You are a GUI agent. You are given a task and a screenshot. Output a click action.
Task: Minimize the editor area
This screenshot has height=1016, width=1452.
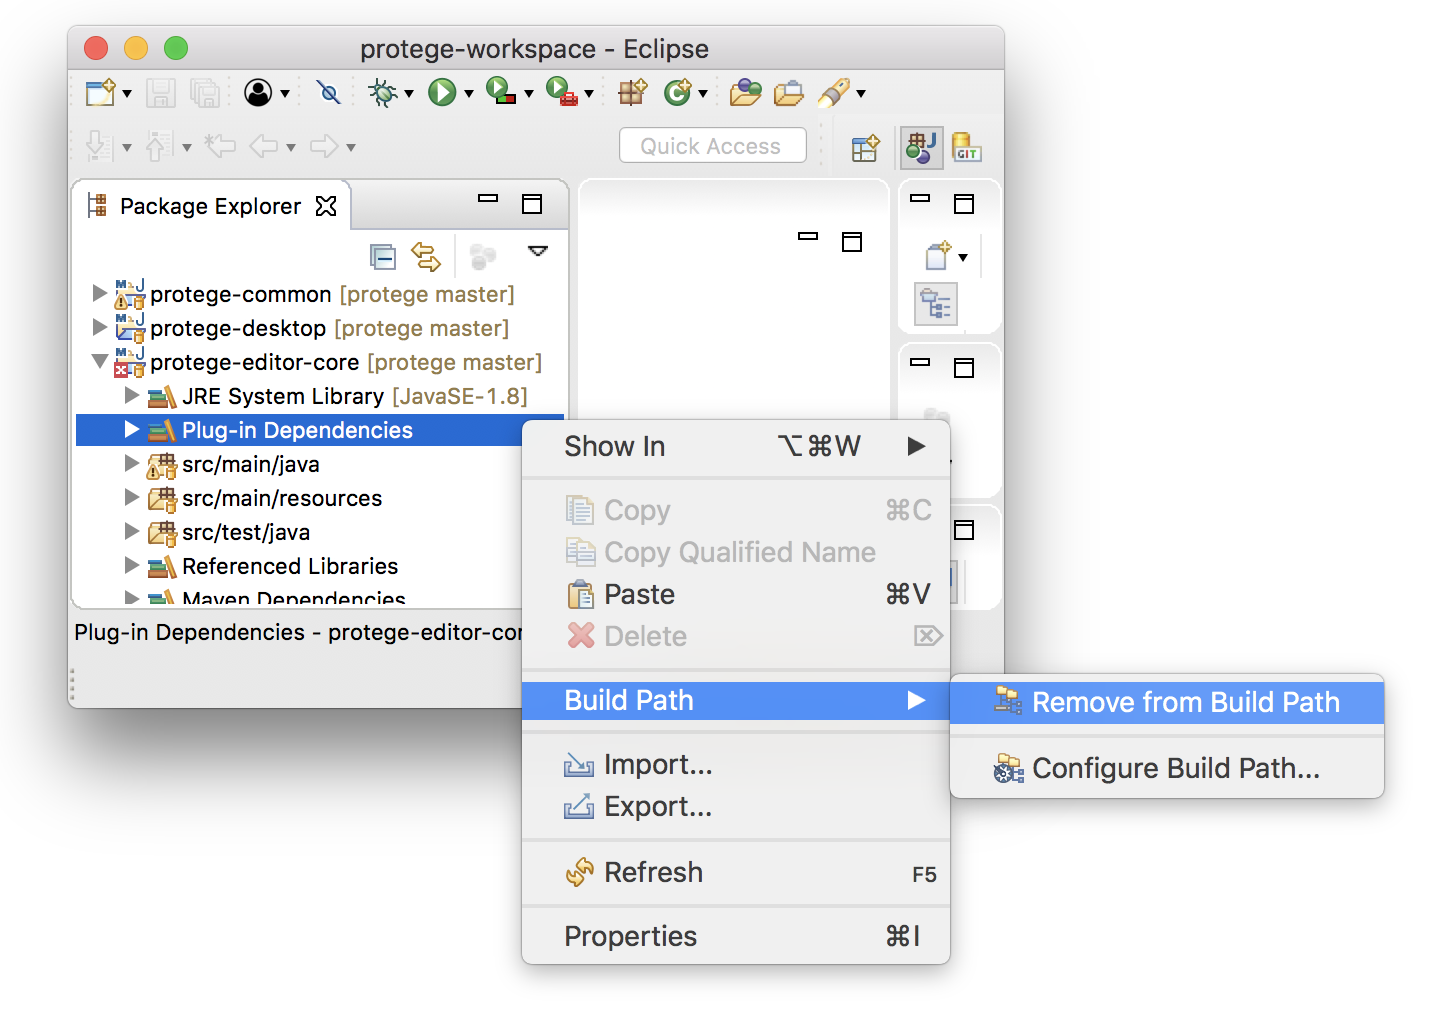(x=808, y=237)
